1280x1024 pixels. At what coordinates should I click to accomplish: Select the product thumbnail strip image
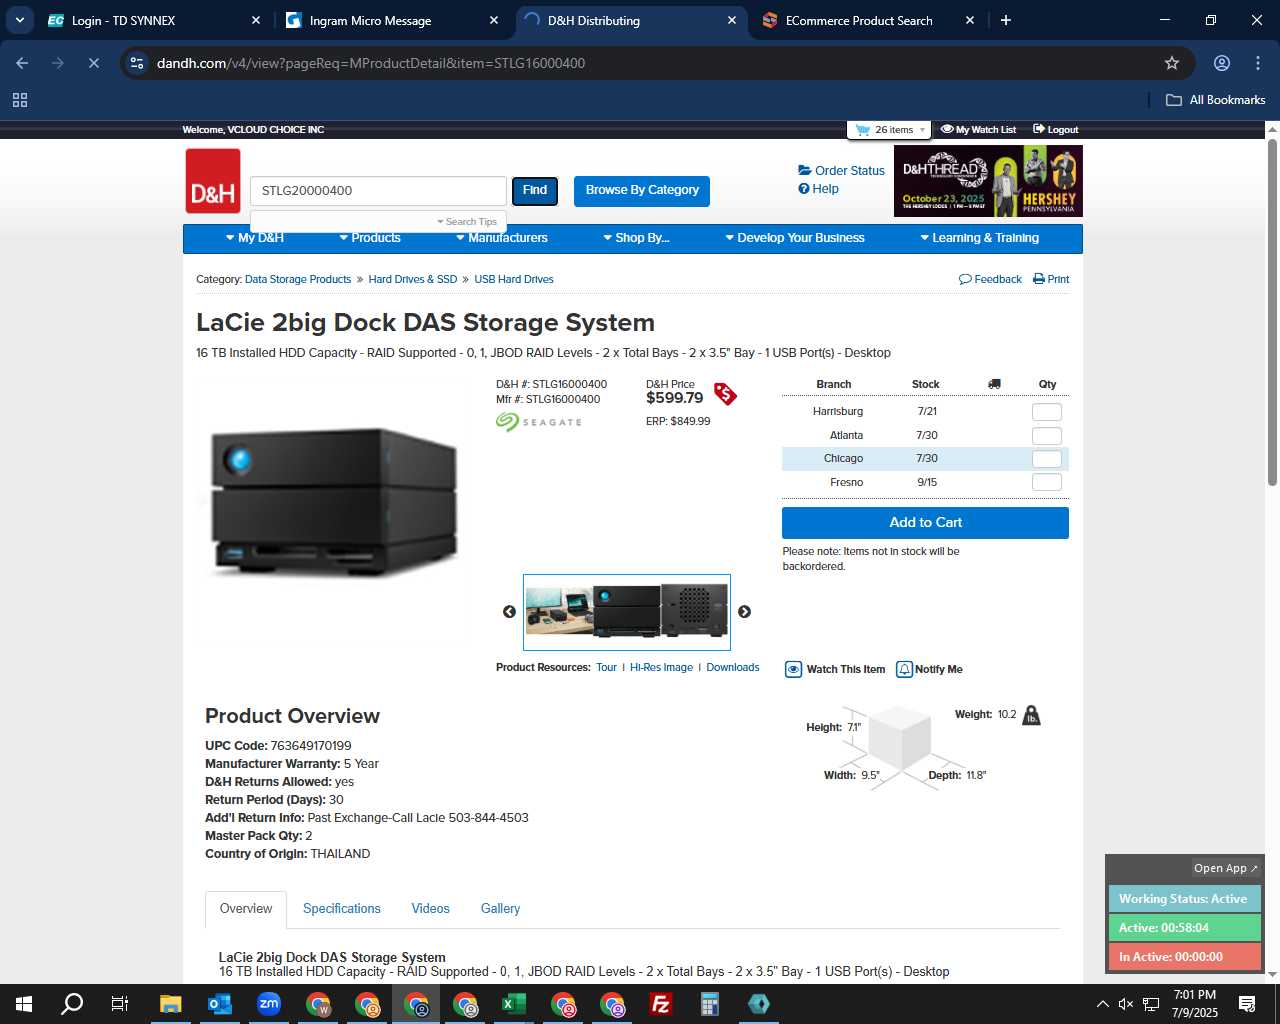627,612
